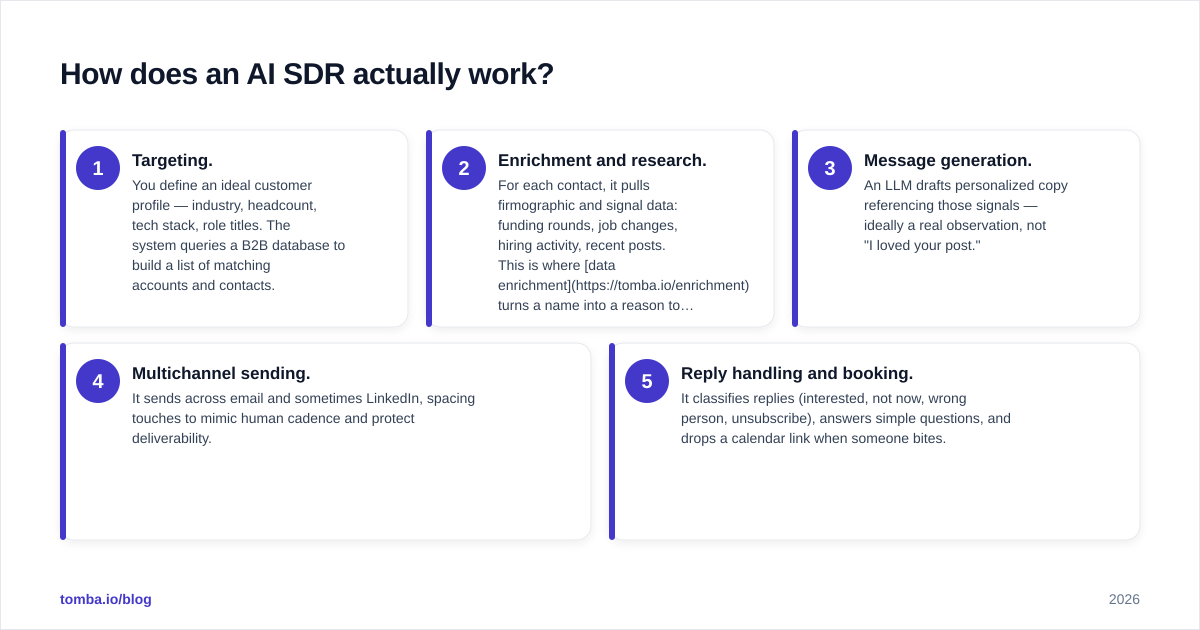This screenshot has height=630, width=1200.
Task: Click the word 'deliverability.' in card 4
Action: coord(172,438)
